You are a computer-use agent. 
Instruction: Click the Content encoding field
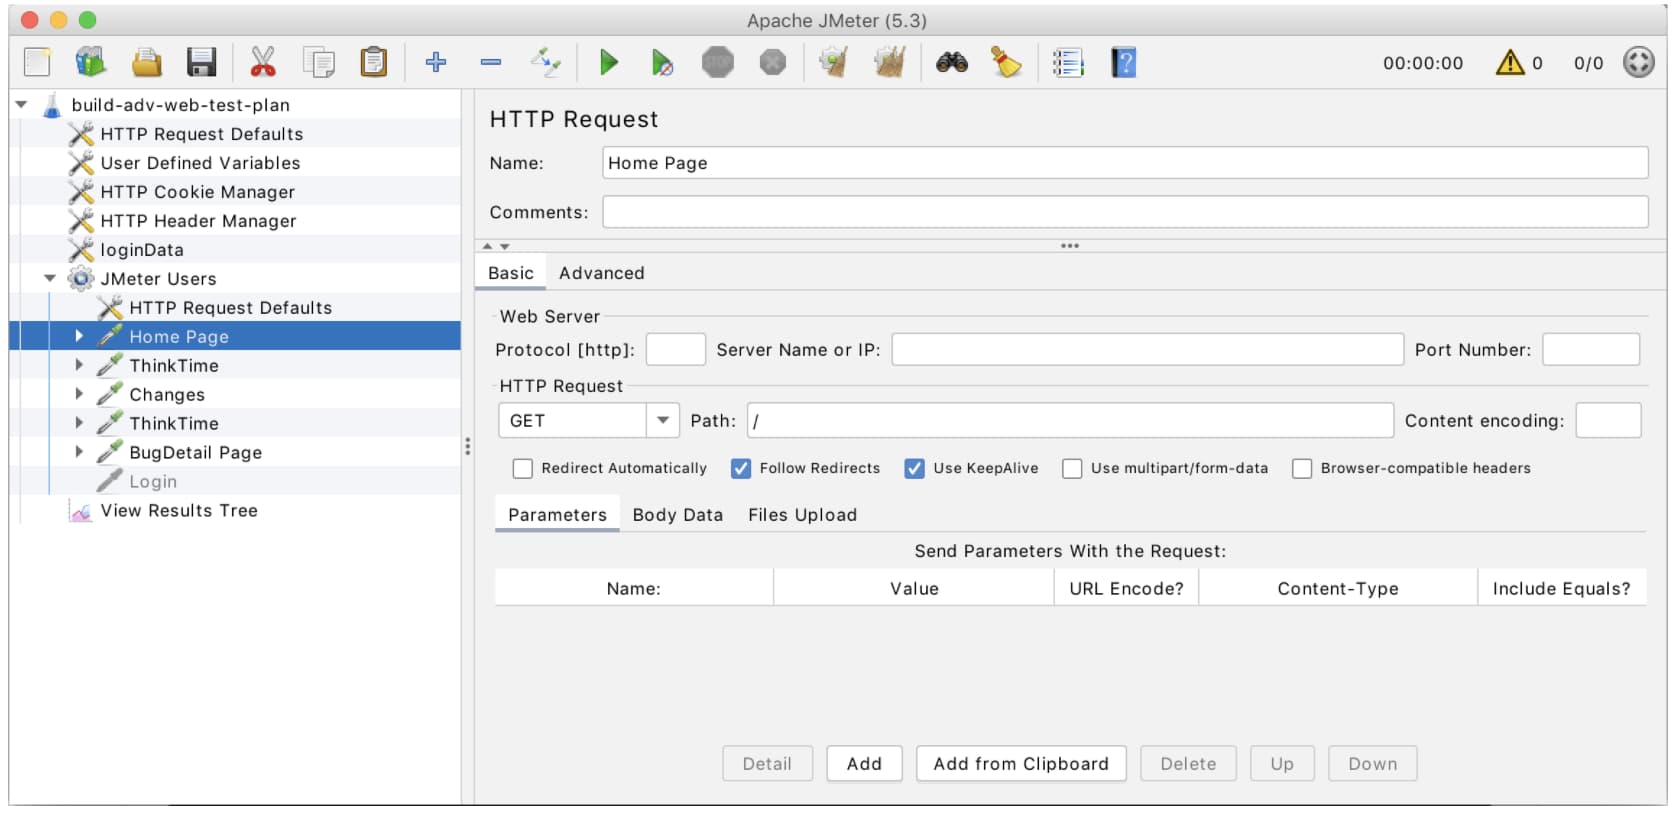(1608, 421)
